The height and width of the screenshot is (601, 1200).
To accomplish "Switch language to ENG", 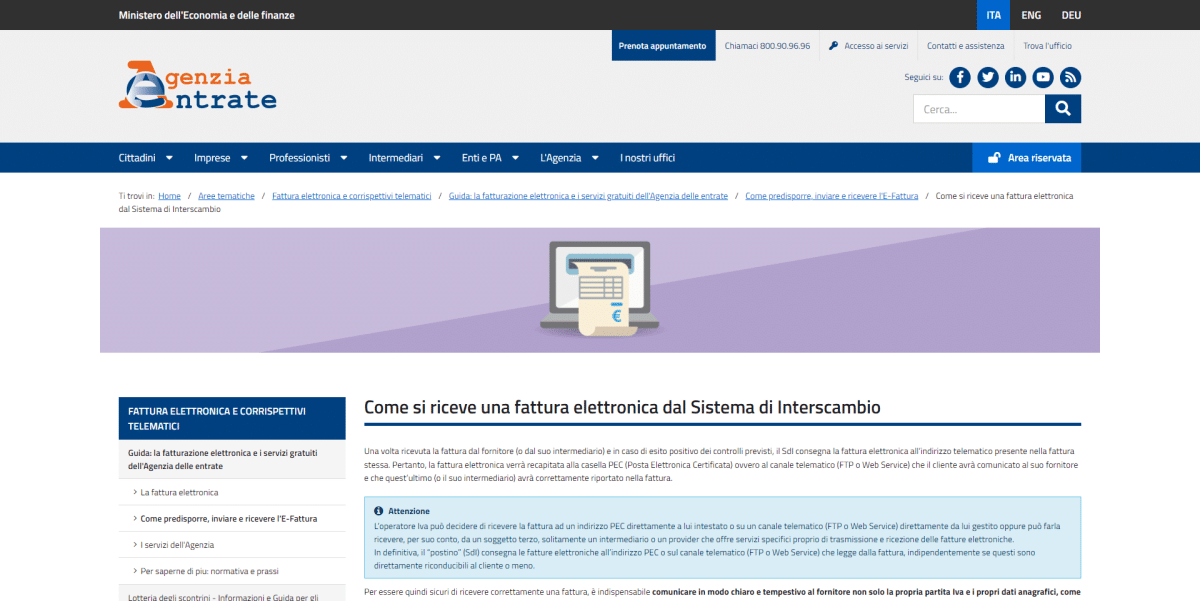I will [1031, 15].
